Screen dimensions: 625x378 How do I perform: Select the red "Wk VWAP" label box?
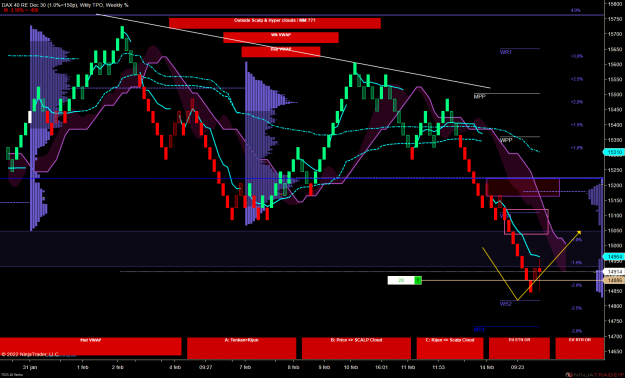pos(281,37)
